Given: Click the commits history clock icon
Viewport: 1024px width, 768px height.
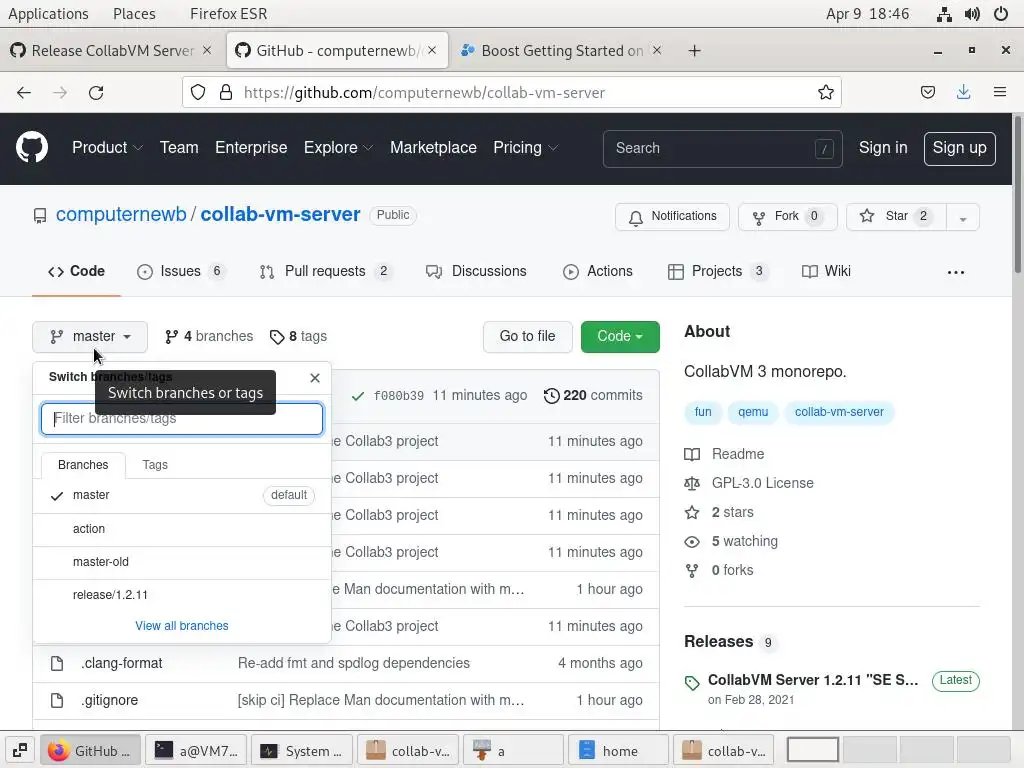Looking at the screenshot, I should point(551,396).
